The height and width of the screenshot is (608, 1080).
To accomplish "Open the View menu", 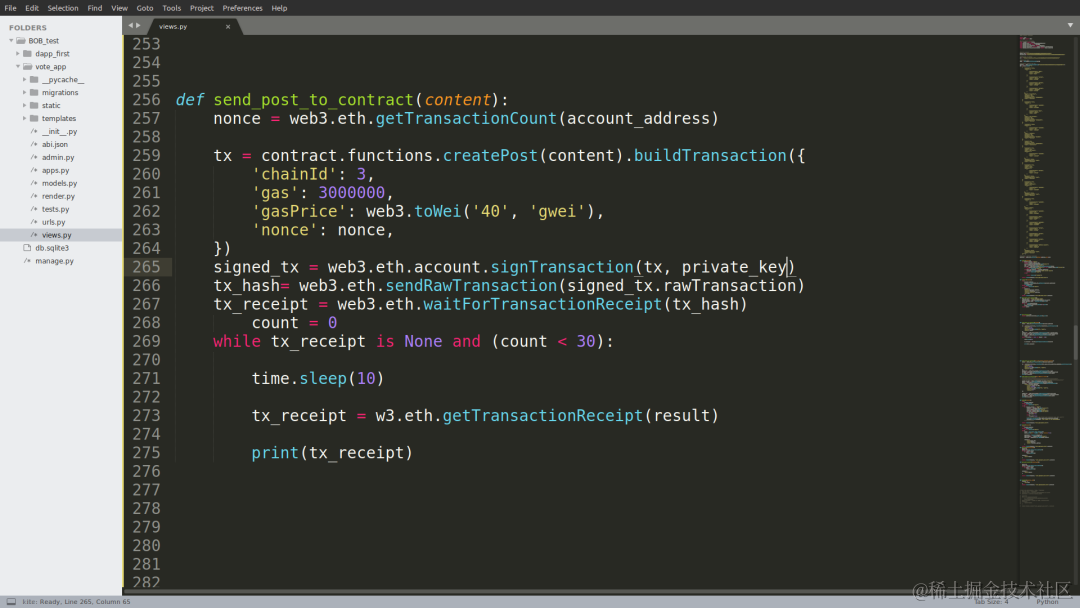I will [119, 8].
